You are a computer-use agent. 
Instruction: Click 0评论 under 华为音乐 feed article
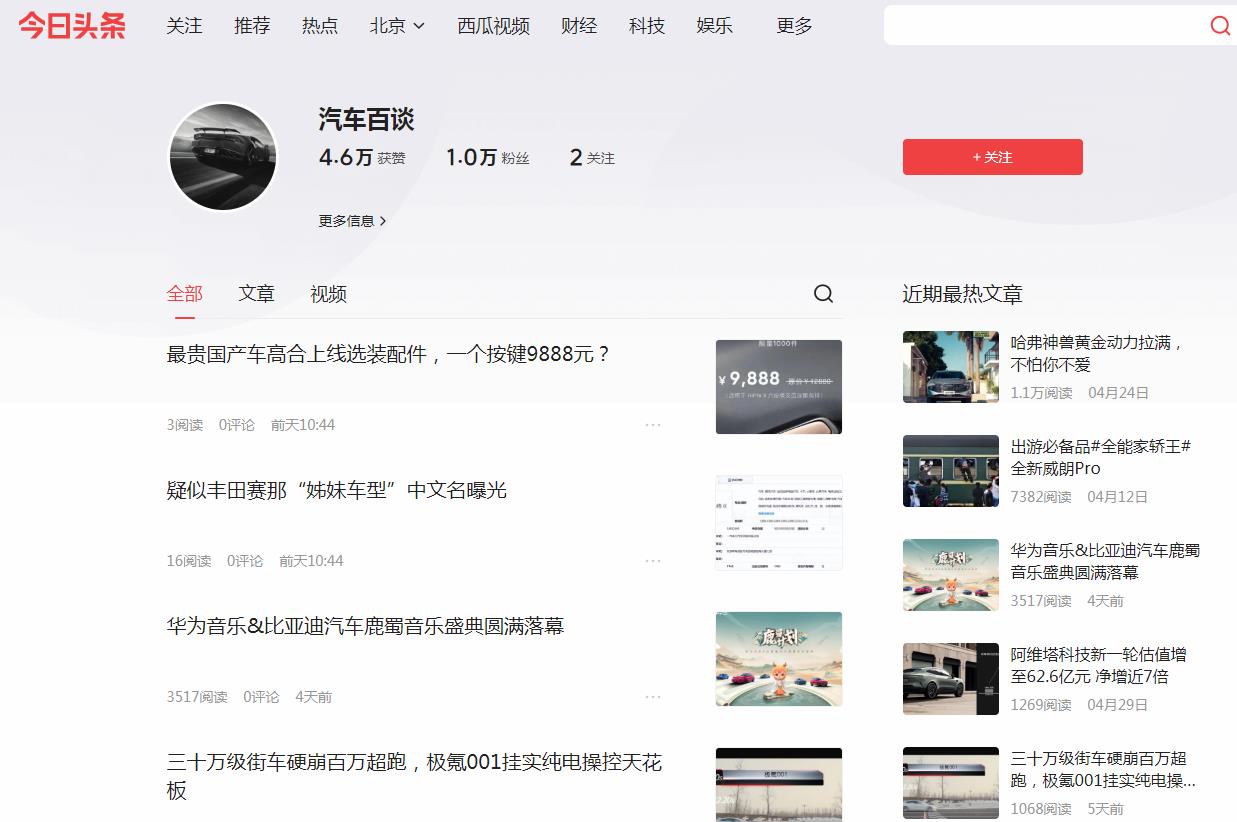click(x=261, y=697)
